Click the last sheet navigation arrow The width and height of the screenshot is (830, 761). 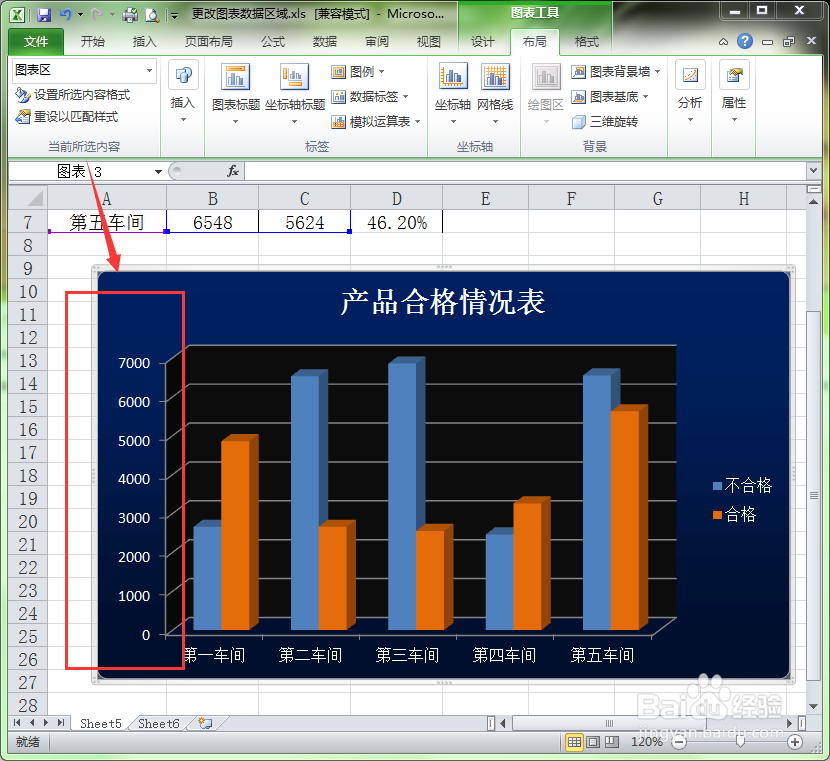(61, 723)
